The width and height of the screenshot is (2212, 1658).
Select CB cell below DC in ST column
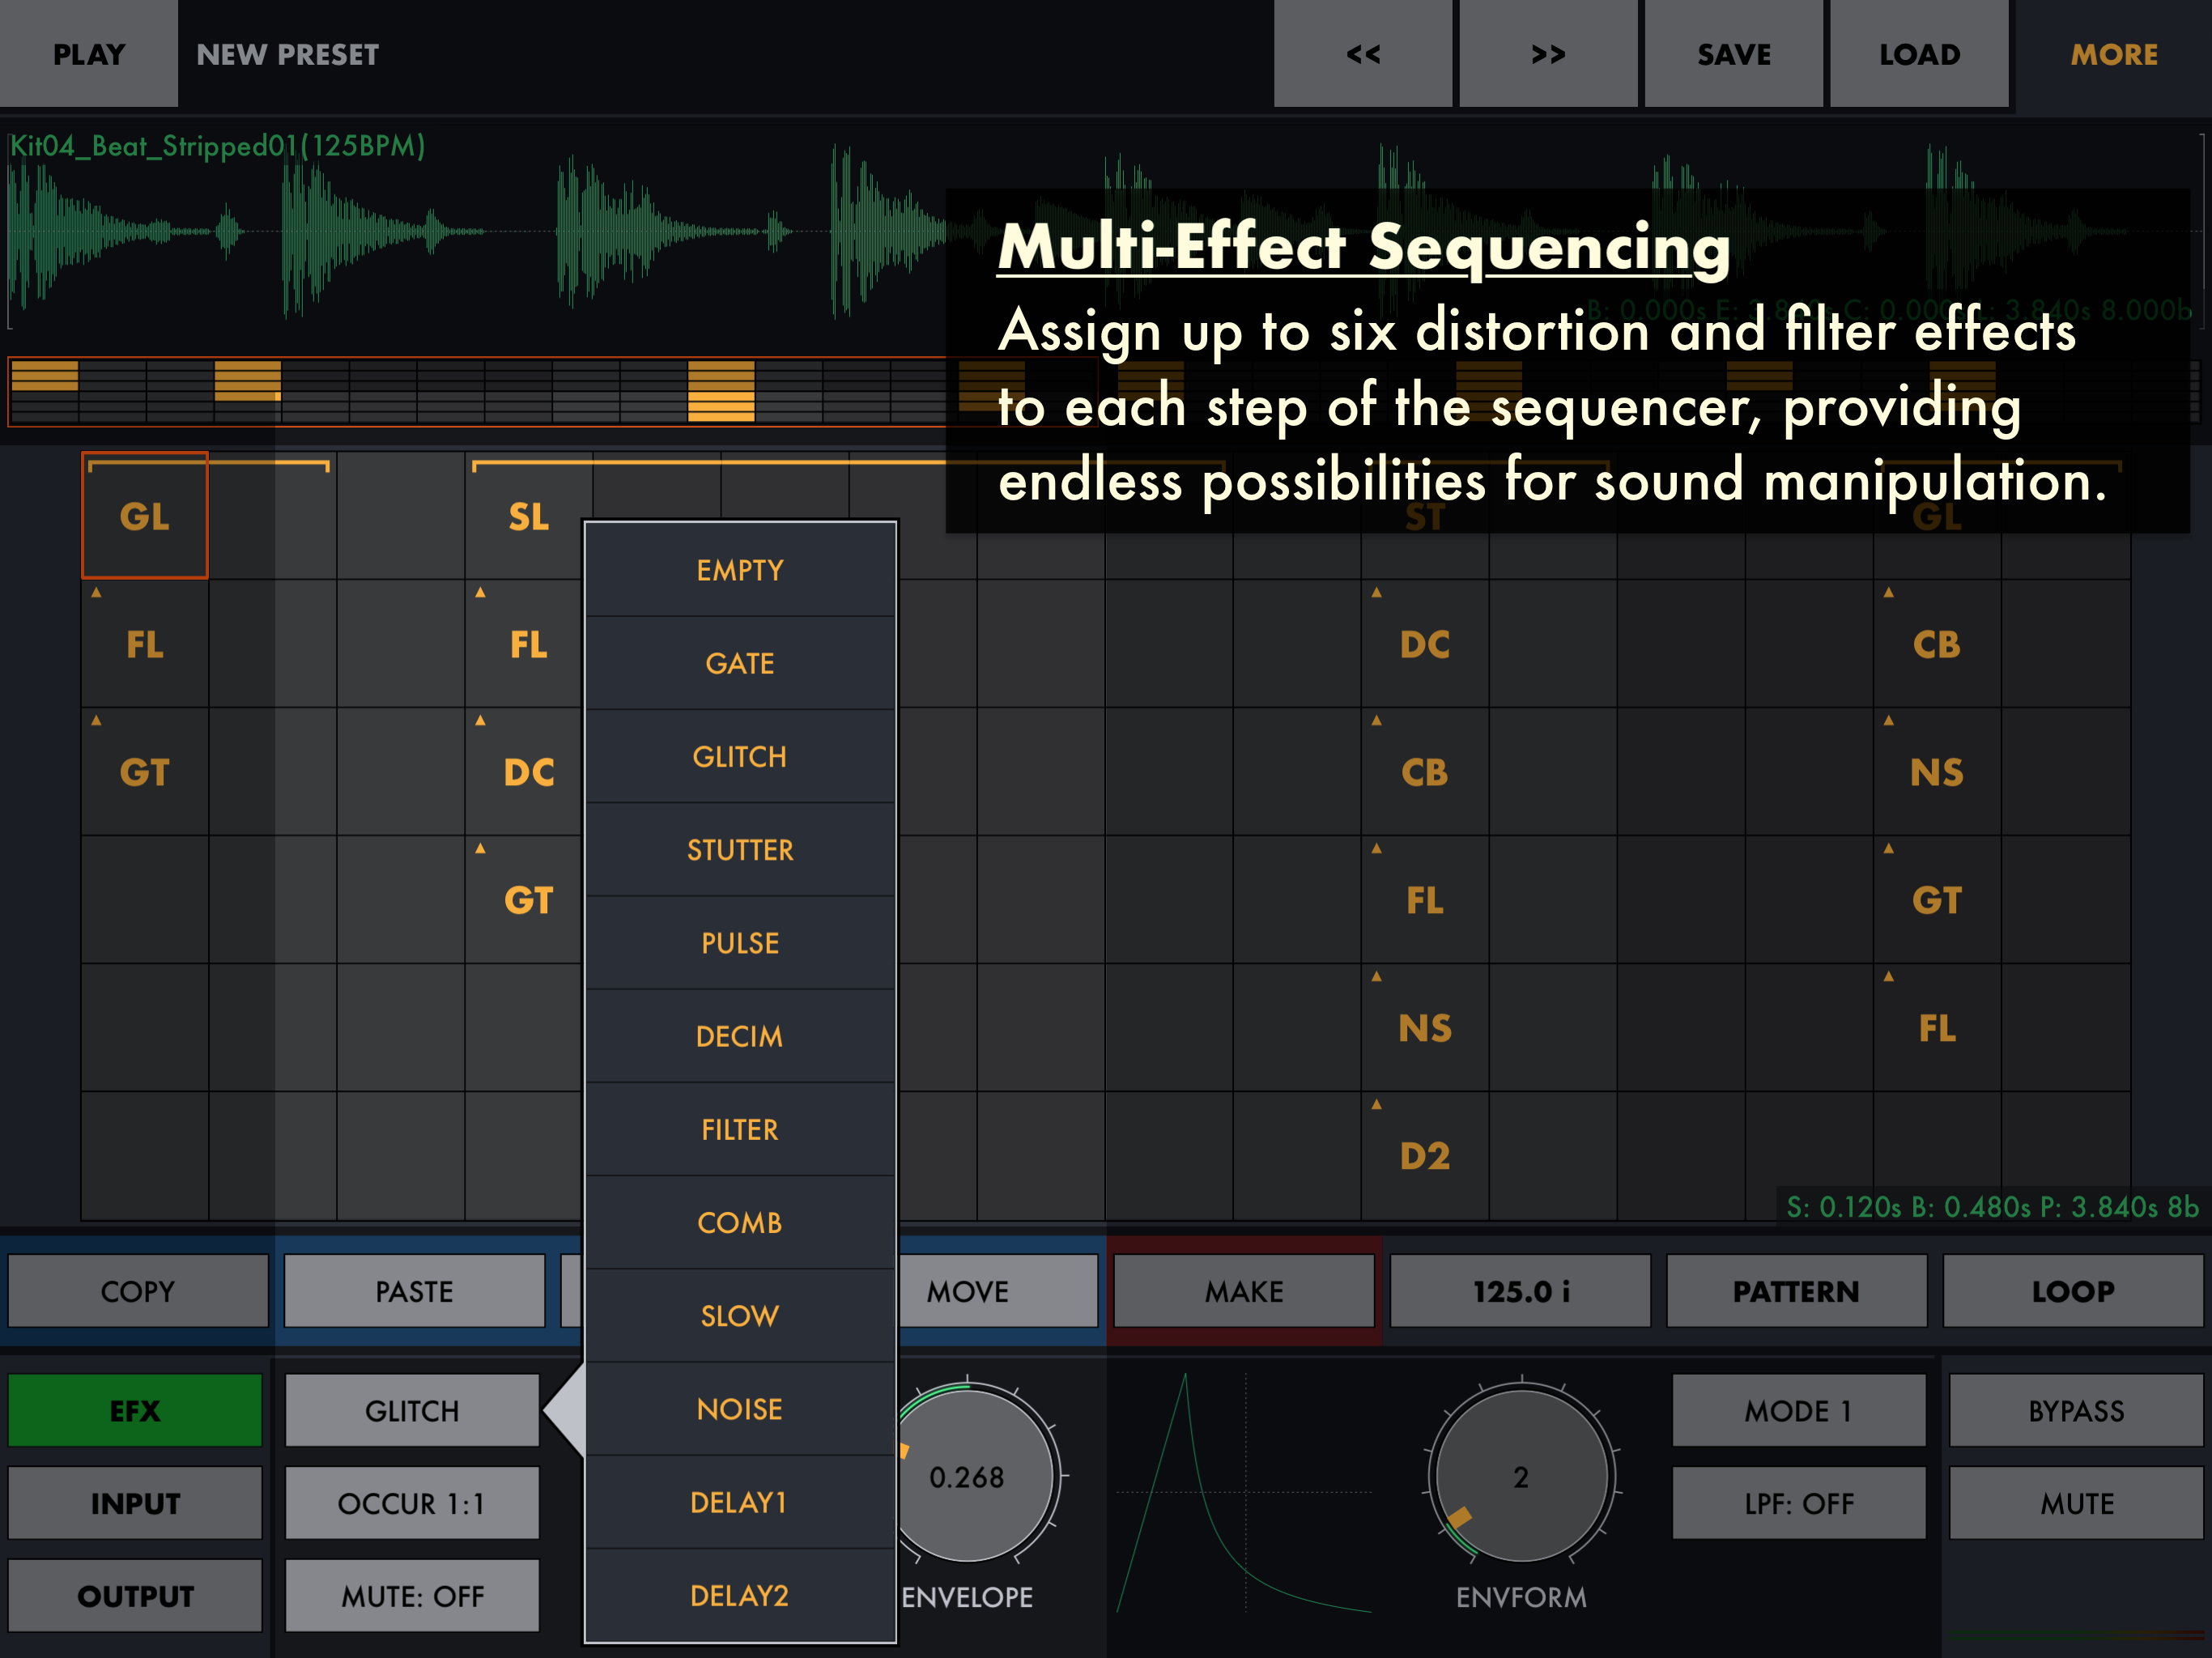click(x=1425, y=772)
